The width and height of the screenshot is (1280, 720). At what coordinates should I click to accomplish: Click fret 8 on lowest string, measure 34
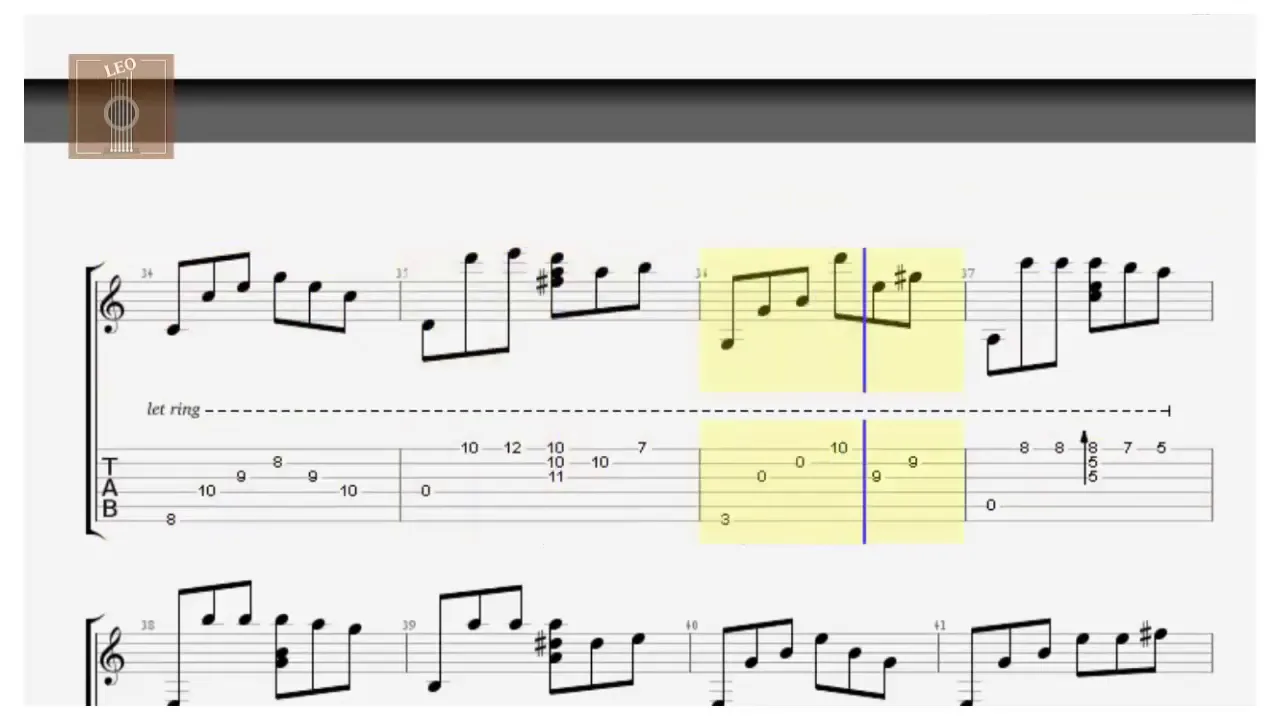point(171,519)
